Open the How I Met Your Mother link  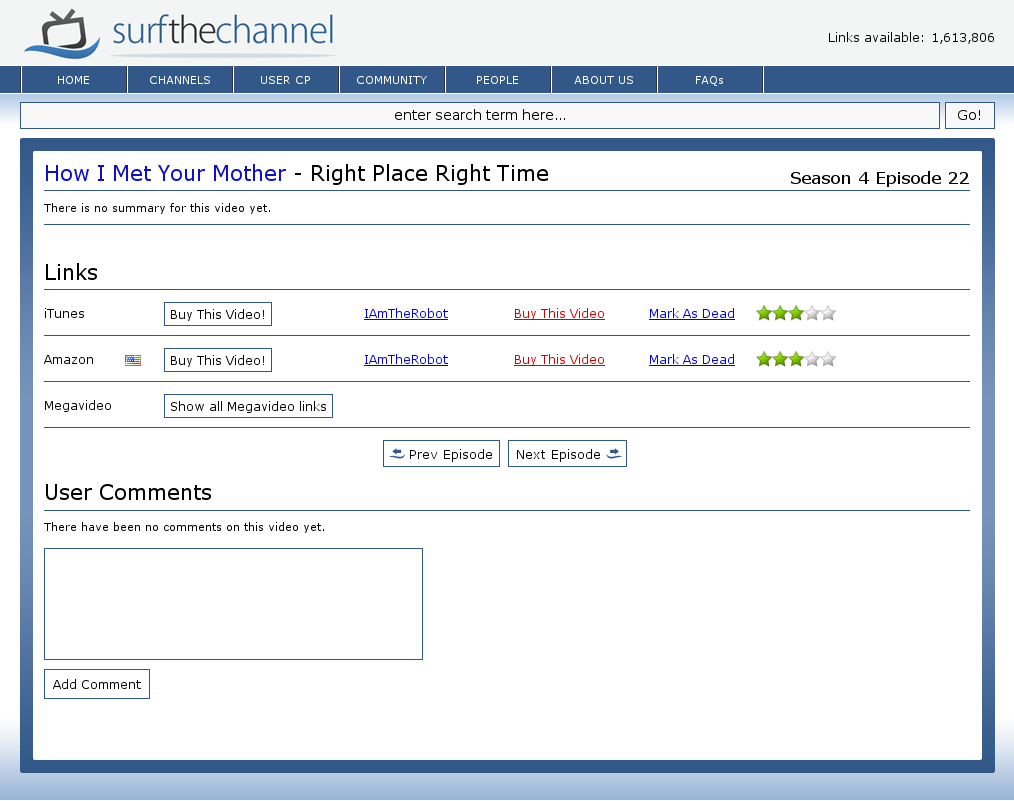[165, 173]
